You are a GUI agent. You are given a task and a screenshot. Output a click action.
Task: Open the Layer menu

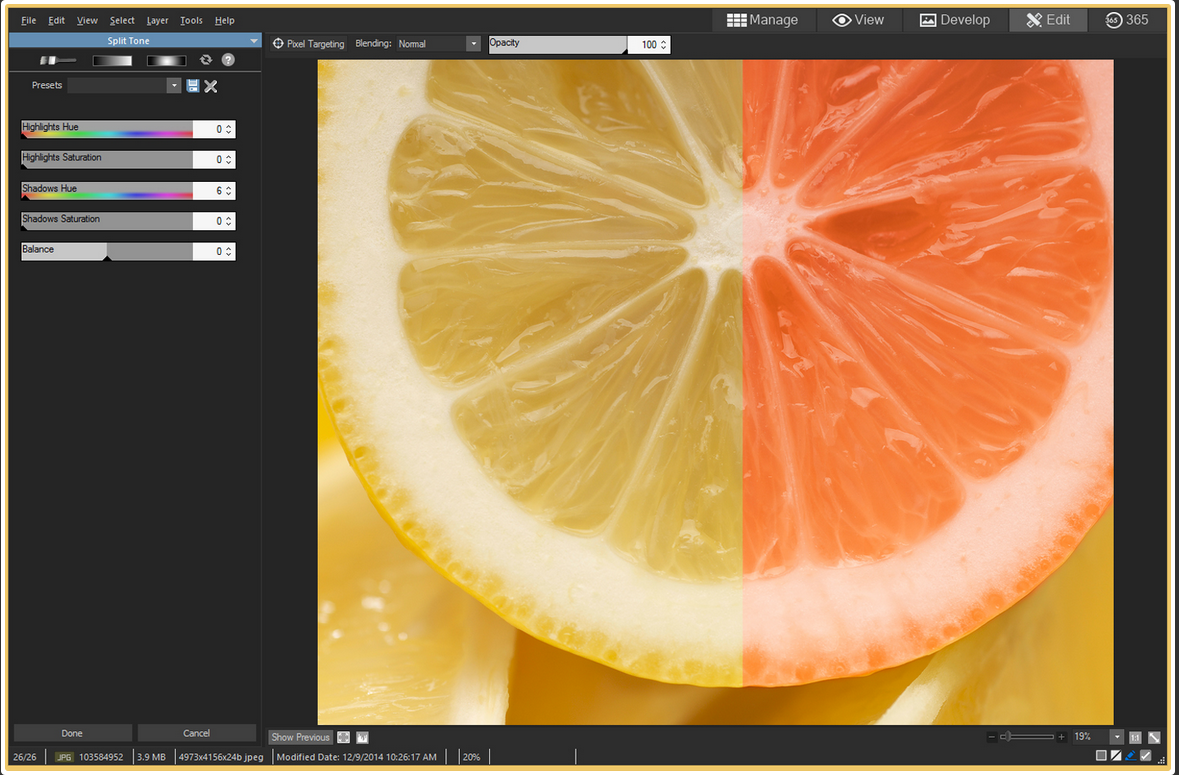(157, 20)
